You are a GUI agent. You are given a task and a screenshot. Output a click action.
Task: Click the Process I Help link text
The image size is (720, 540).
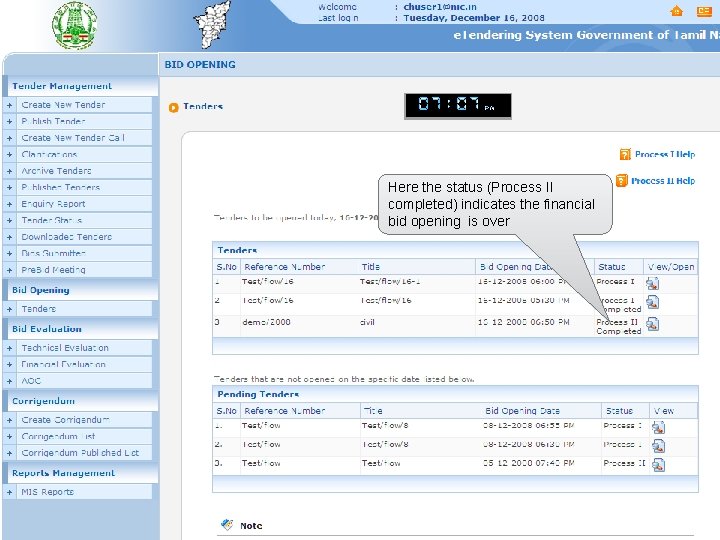665,154
